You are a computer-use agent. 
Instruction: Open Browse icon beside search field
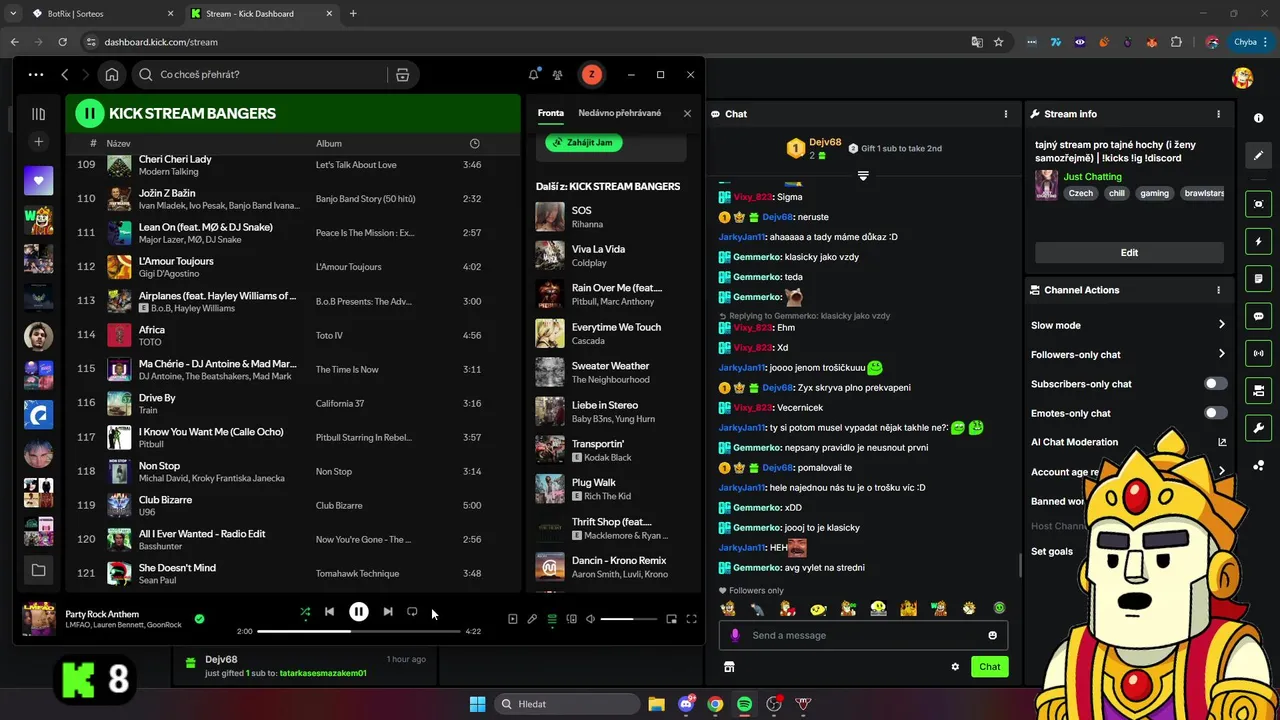[402, 74]
